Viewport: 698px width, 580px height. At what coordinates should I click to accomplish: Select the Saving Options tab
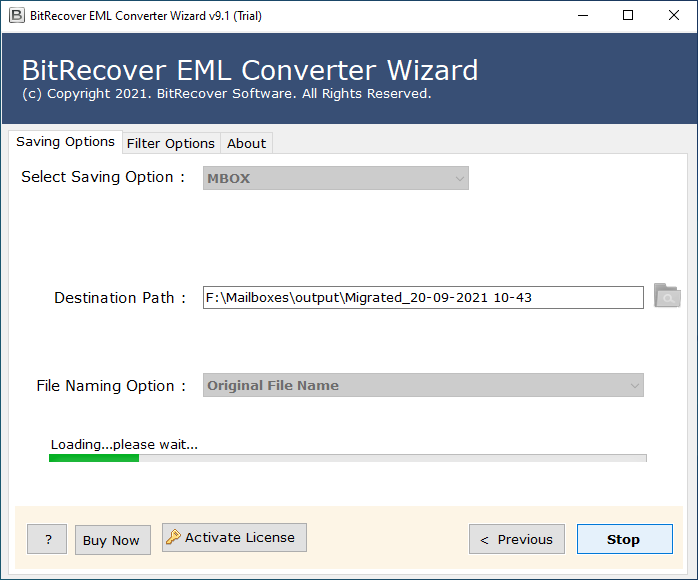[x=65, y=142]
